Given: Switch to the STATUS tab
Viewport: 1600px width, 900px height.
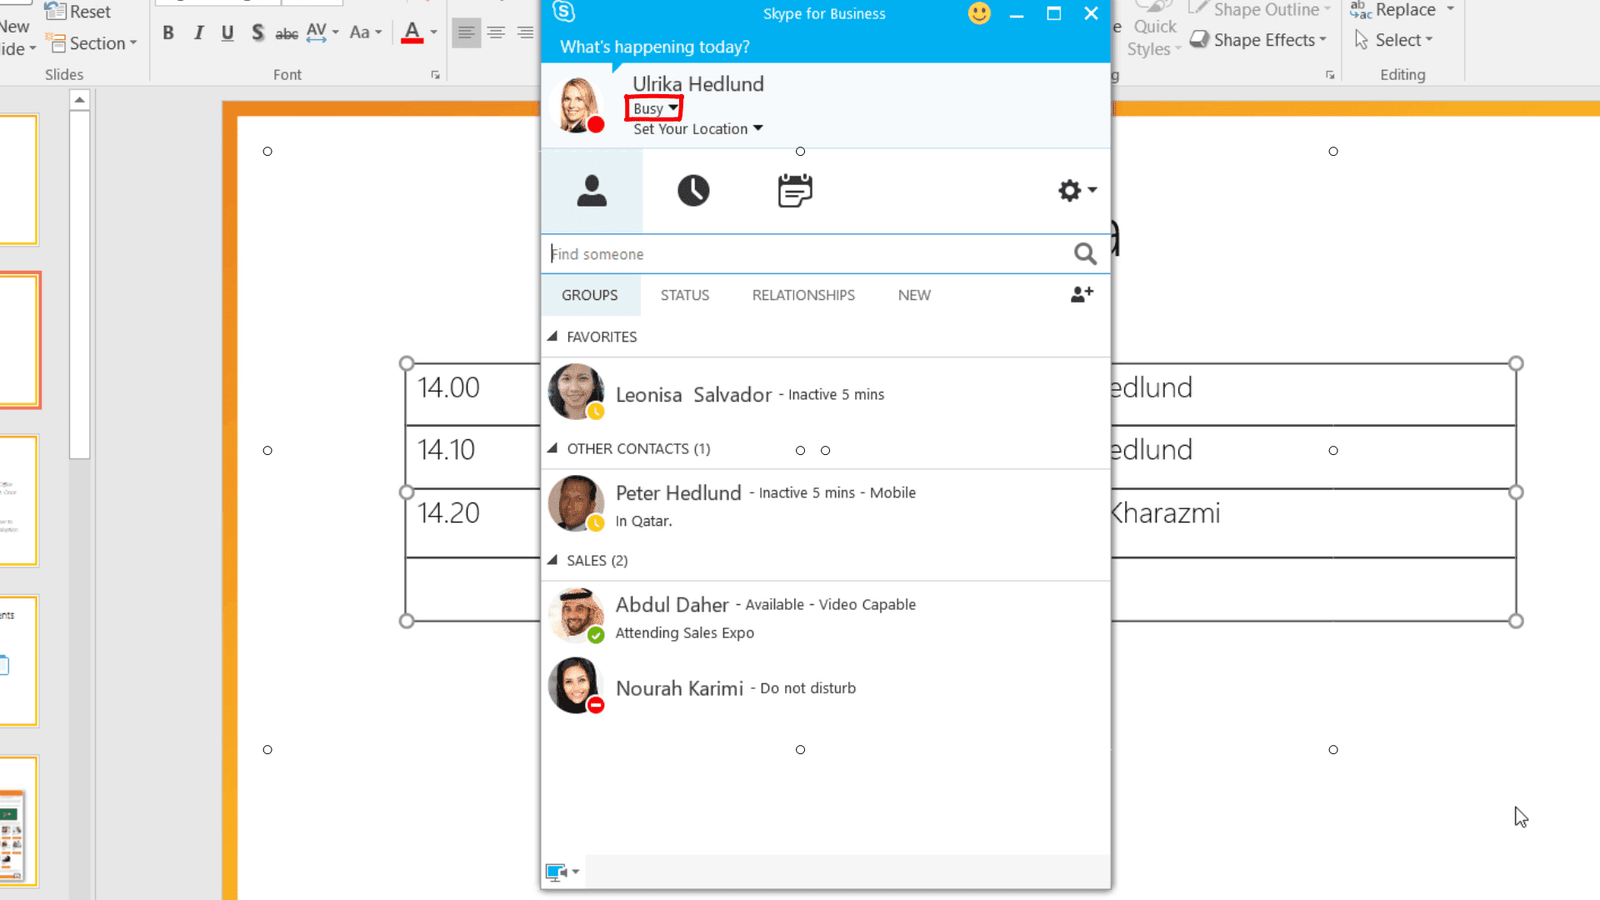Looking at the screenshot, I should pyautogui.click(x=685, y=295).
